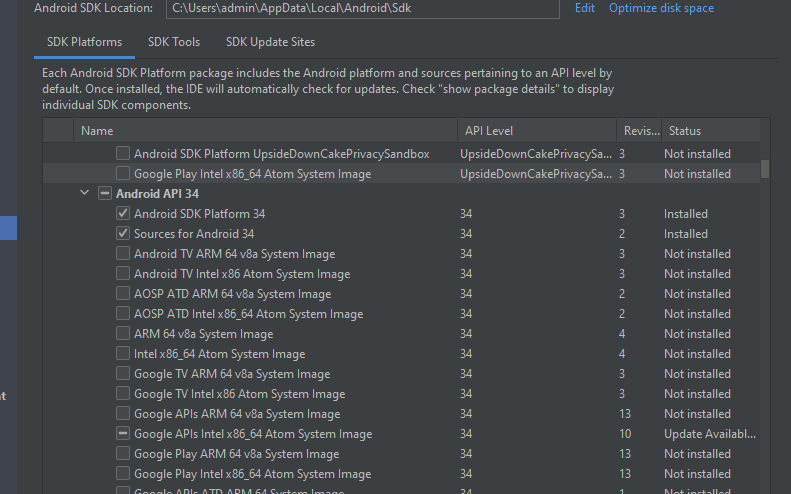Check Intel x86_64 Atom System Image
Image resolution: width=791 pixels, height=494 pixels.
point(123,354)
